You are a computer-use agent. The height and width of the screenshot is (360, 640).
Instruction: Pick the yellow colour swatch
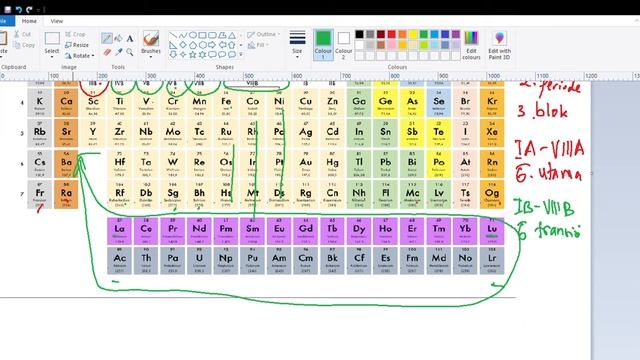click(413, 34)
